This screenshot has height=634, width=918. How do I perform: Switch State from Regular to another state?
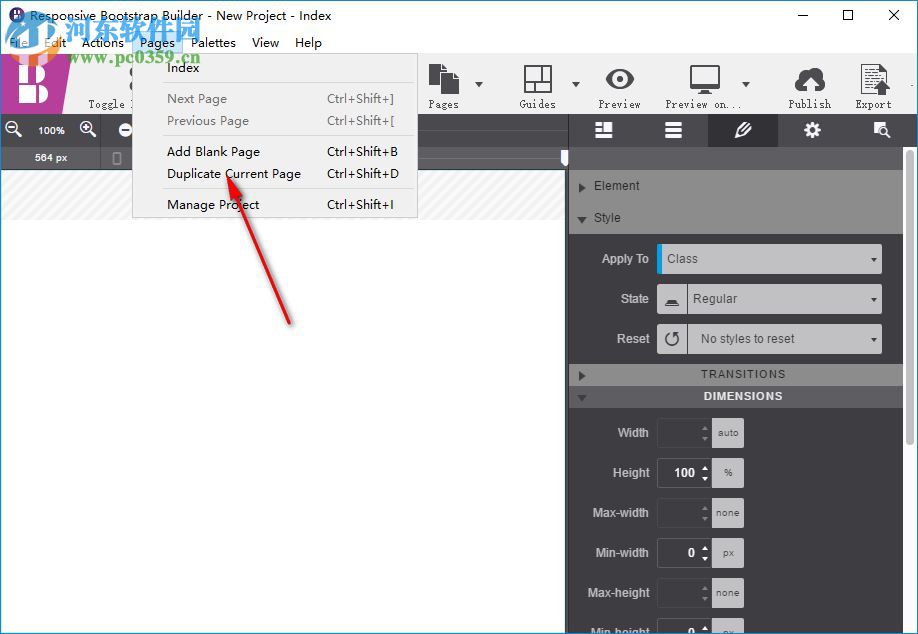pos(783,298)
